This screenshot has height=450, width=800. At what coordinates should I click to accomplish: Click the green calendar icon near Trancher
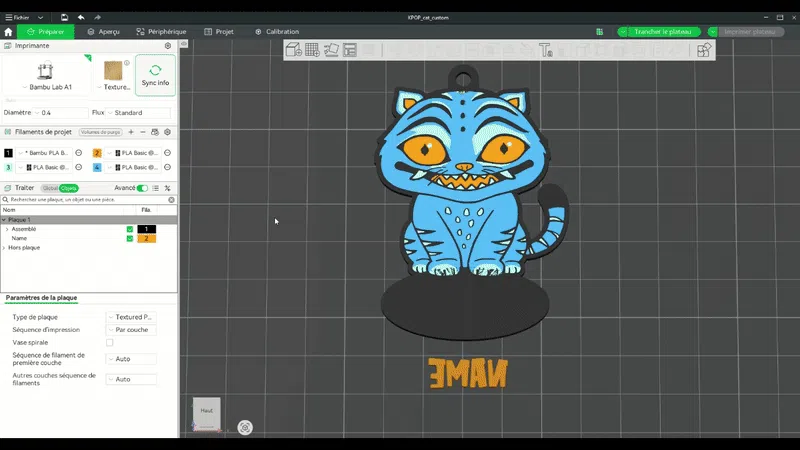pyautogui.click(x=599, y=32)
